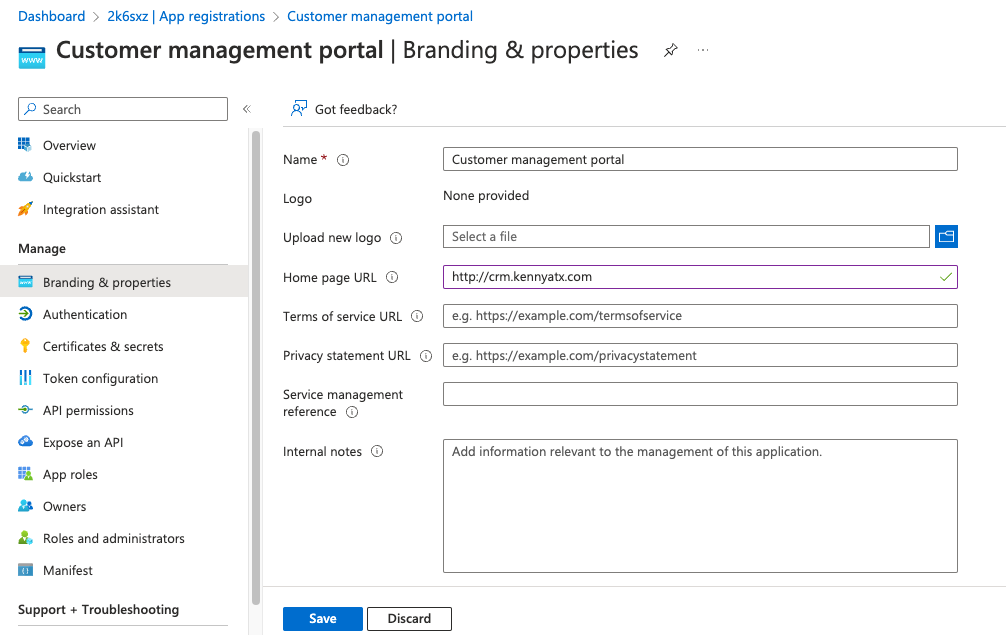Navigate to Dashboard via breadcrumb
Screen dimensions: 1006x635
click(51, 16)
